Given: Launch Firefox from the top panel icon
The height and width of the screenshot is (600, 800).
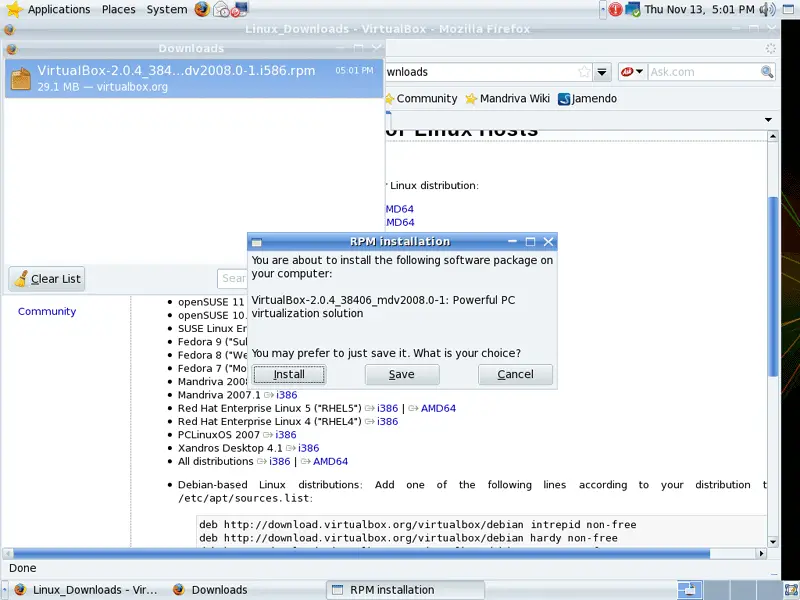Looking at the screenshot, I should coord(202,9).
